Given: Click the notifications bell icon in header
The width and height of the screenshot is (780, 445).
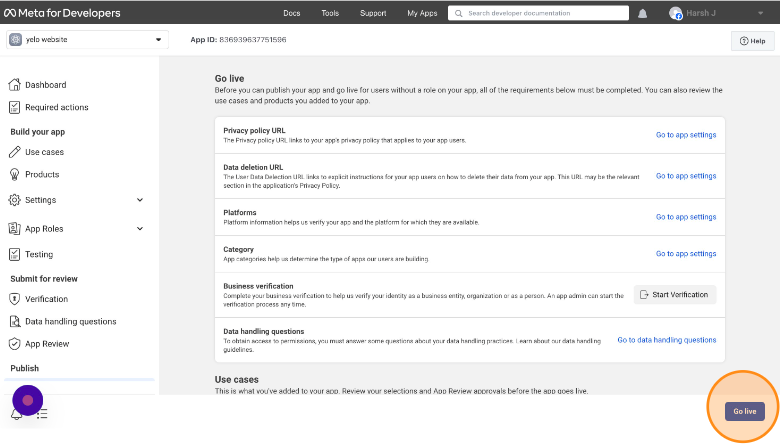Looking at the screenshot, I should coord(642,14).
